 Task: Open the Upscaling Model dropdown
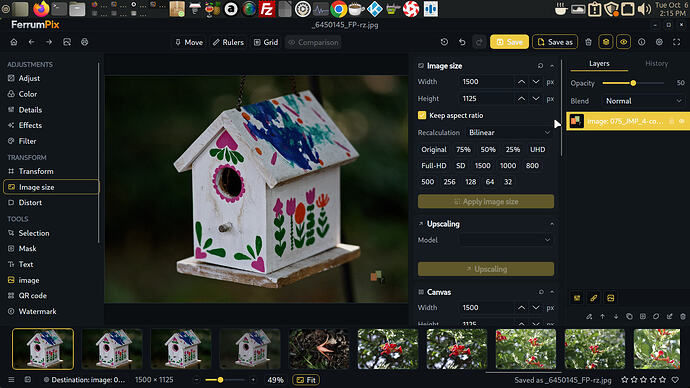tap(506, 240)
